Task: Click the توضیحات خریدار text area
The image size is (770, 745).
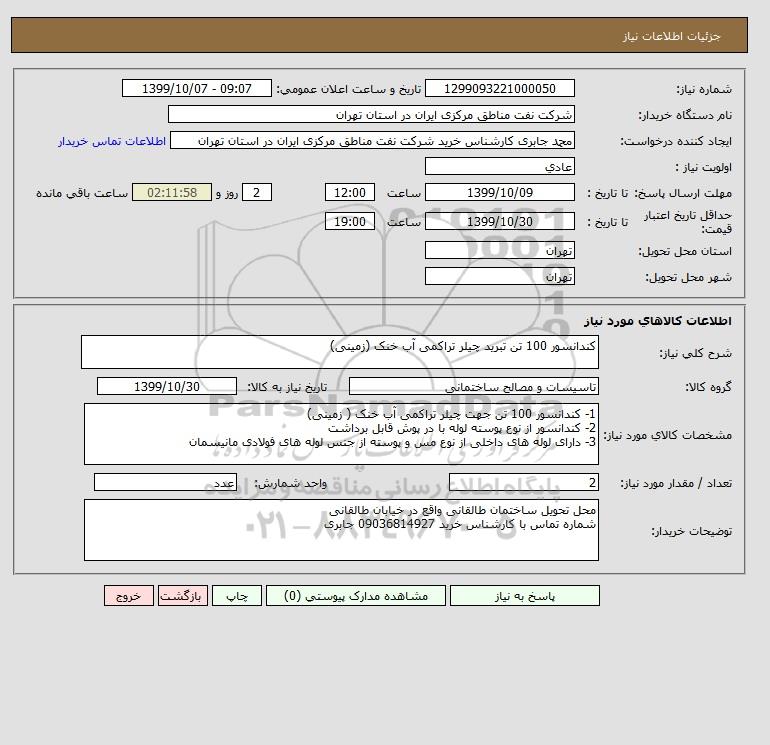Action: tap(341, 530)
